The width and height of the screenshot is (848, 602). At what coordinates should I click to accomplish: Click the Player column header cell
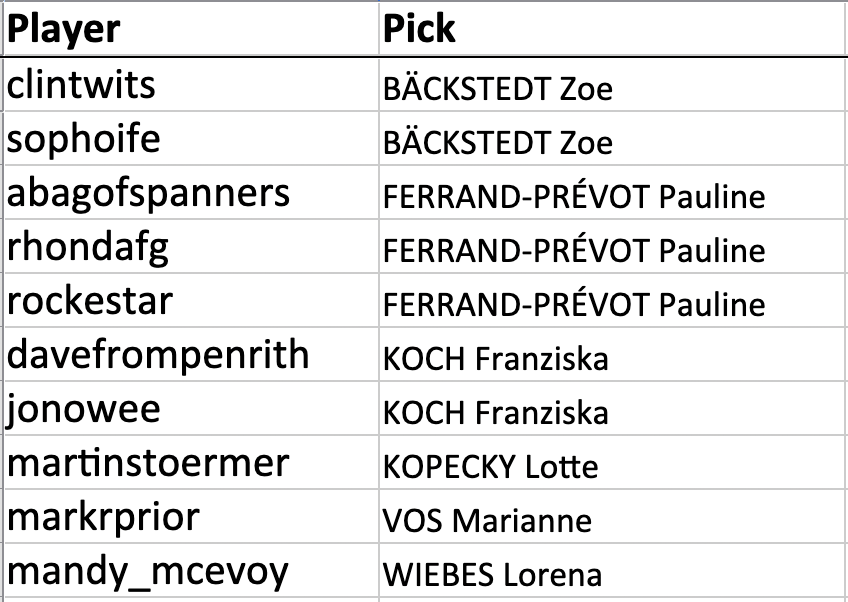190,29
